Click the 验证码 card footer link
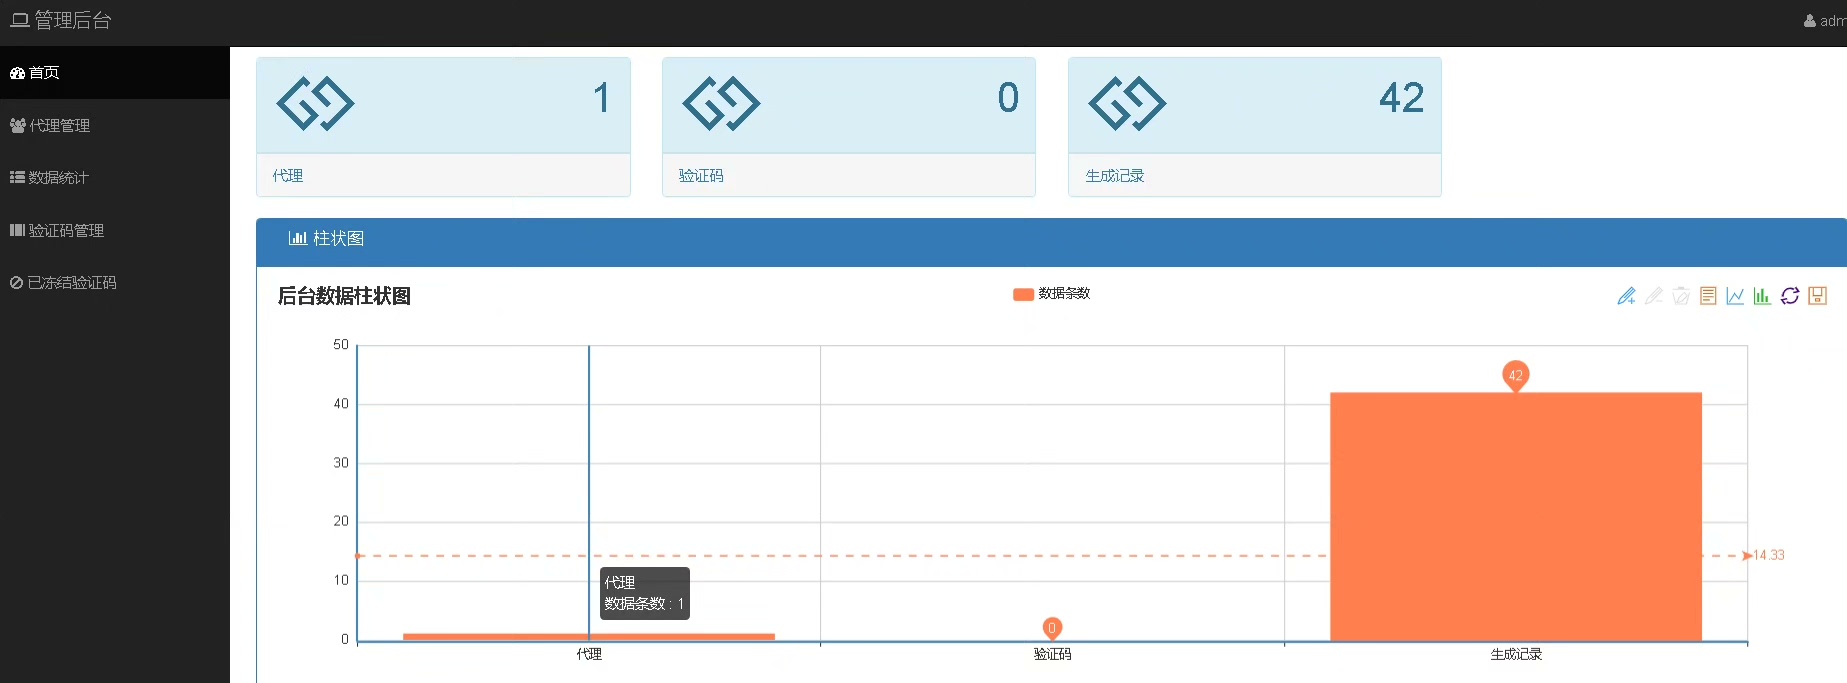Screen dimensions: 1847x683 tap(701, 175)
